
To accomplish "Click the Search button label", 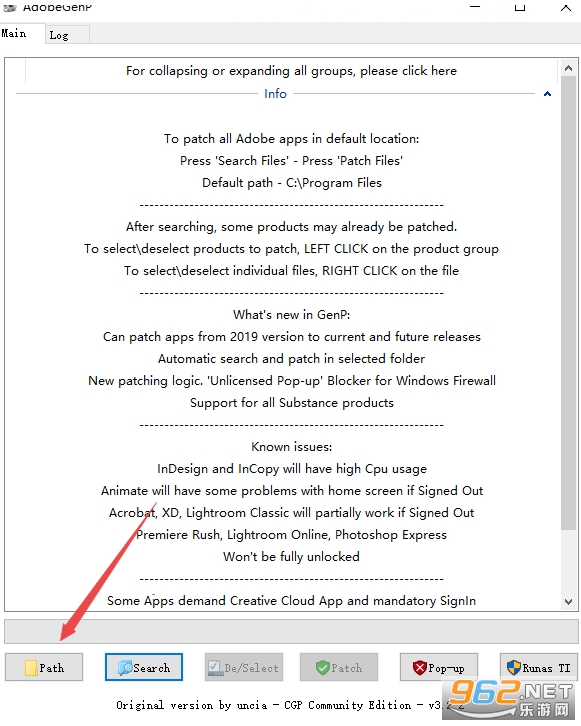I will [151, 668].
